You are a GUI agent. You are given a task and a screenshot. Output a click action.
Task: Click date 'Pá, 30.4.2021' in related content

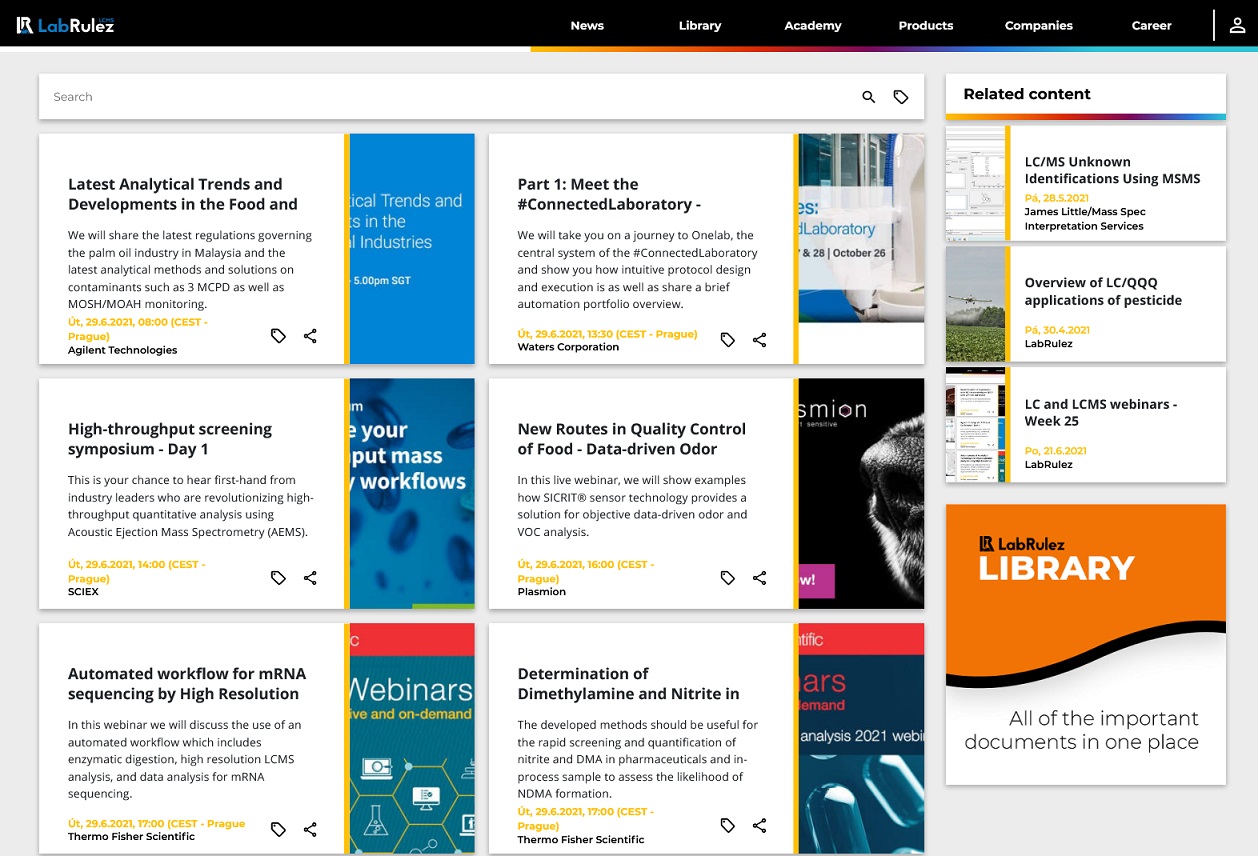pos(1057,330)
